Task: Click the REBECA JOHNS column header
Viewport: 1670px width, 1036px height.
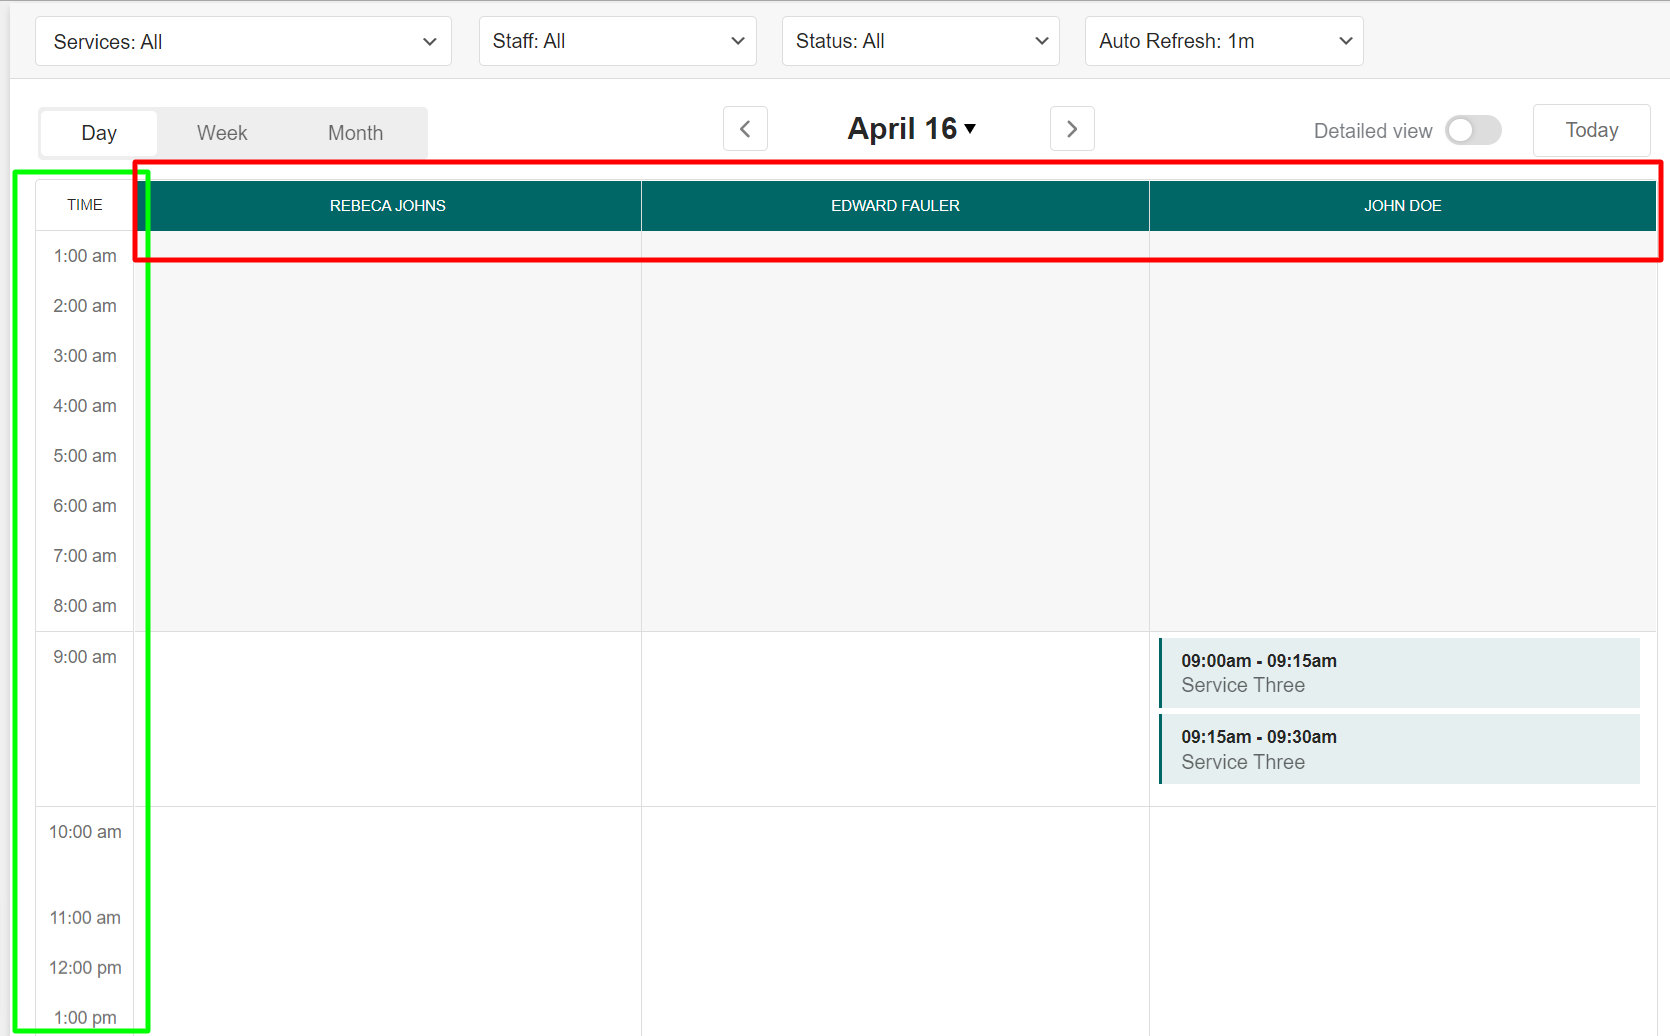Action: pos(388,205)
